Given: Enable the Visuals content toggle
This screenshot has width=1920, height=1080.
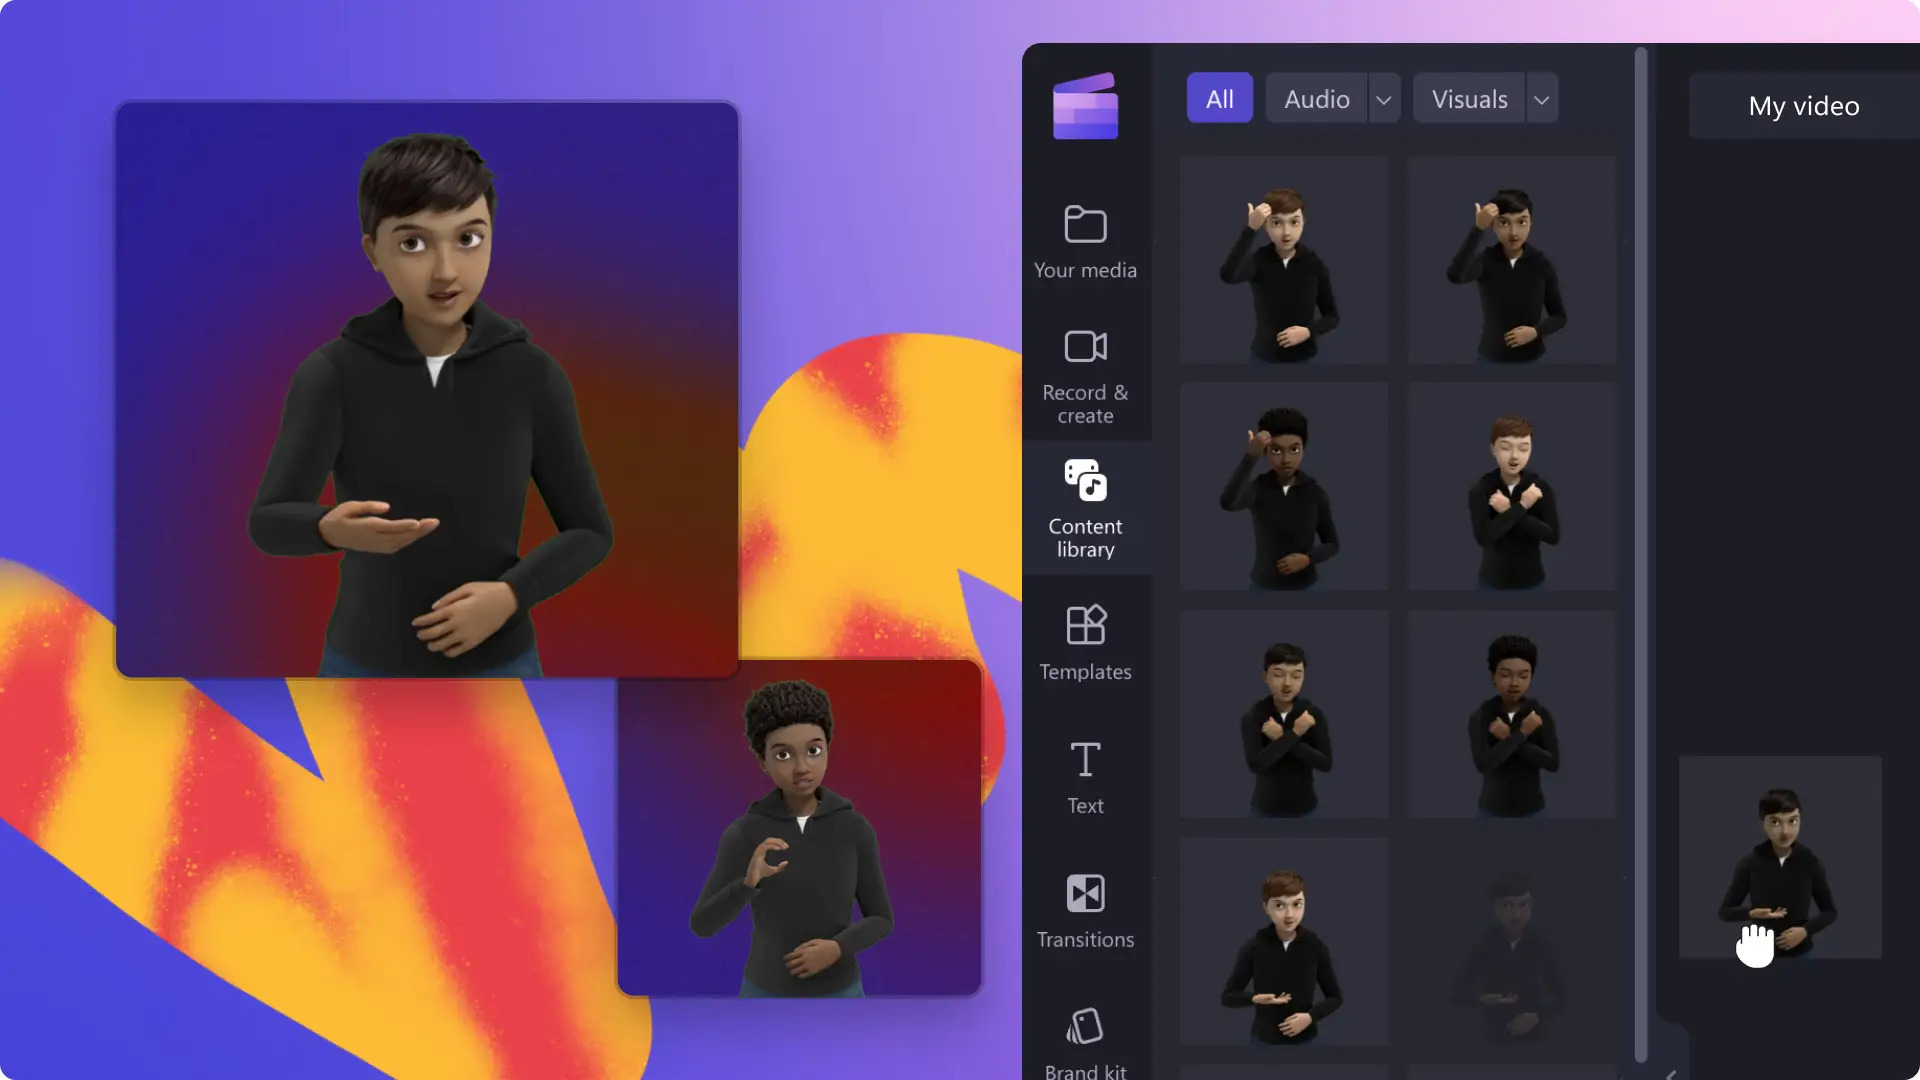Looking at the screenshot, I should [x=1469, y=99].
